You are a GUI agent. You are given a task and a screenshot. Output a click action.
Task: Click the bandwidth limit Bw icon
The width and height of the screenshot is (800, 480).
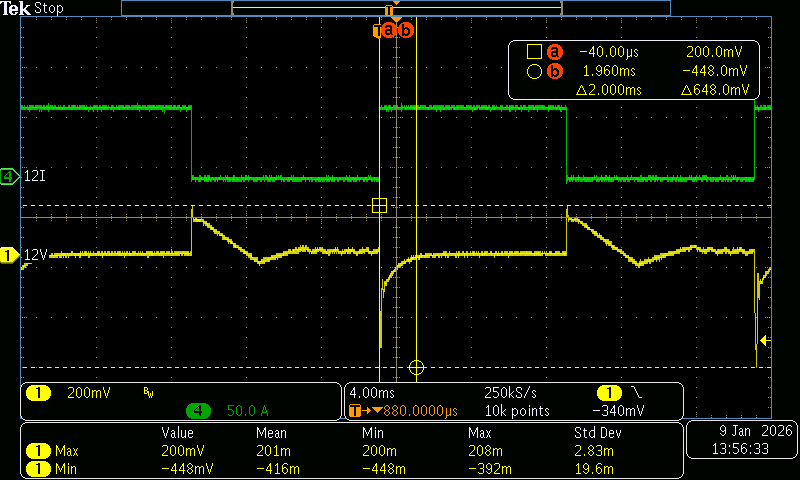(x=148, y=393)
